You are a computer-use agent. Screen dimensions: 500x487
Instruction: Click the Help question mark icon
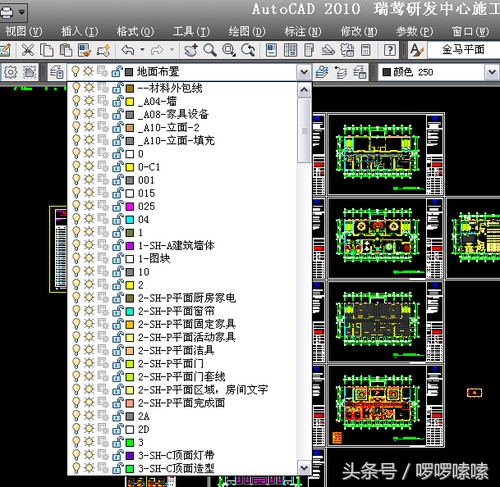[x=390, y=50]
